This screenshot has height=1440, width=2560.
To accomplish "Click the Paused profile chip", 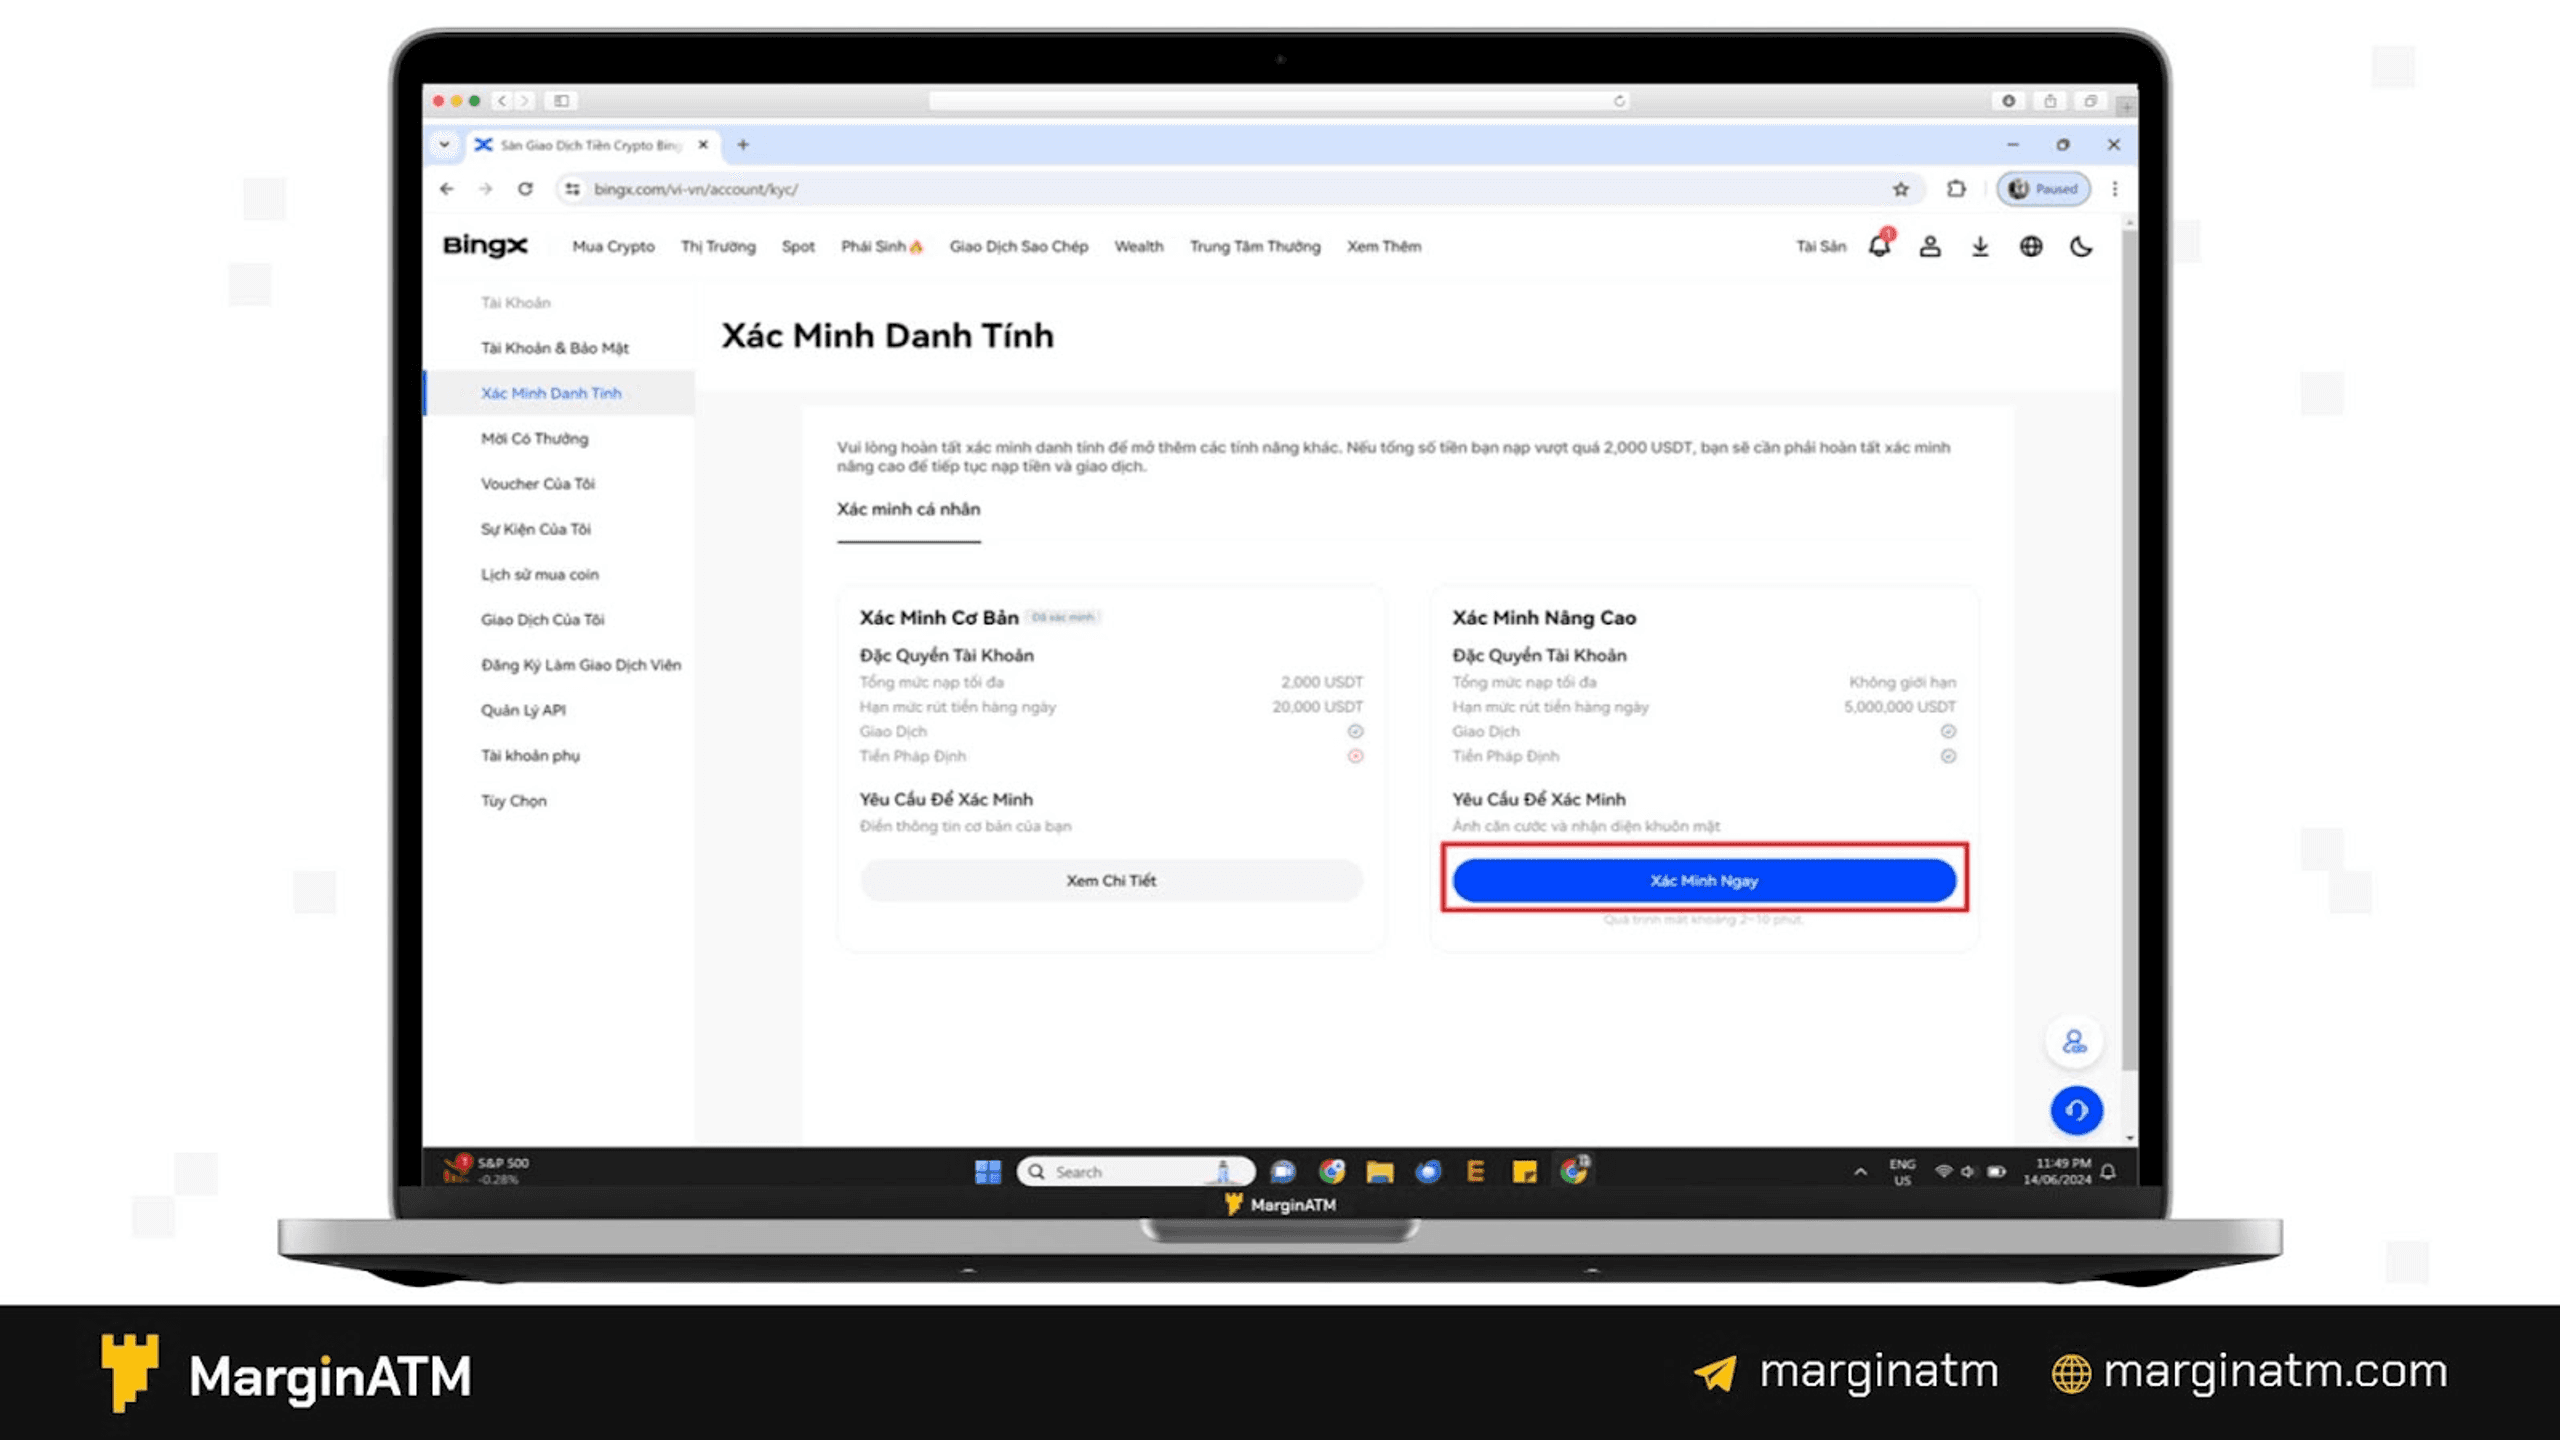I will tap(2043, 189).
